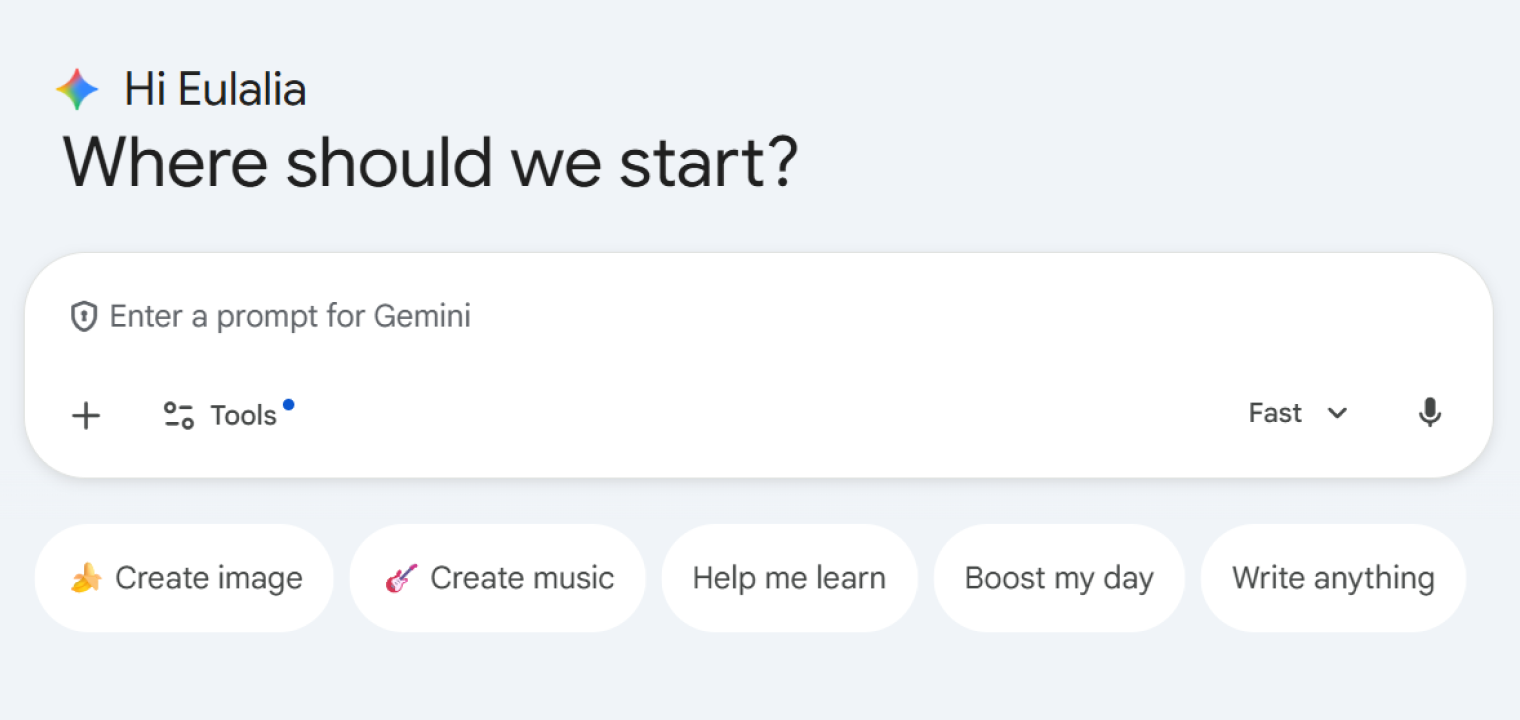Select the Create music suggestion

(x=497, y=577)
